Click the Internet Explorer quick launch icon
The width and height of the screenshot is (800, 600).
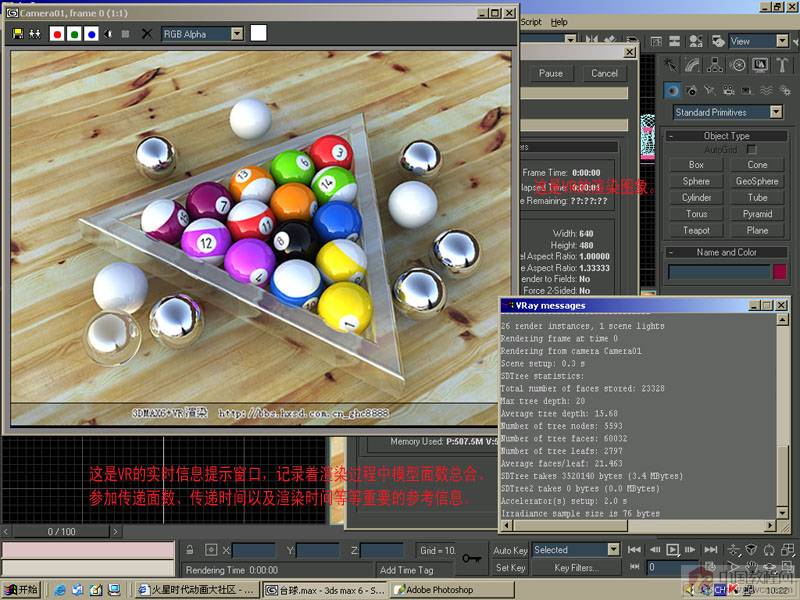tap(60, 590)
